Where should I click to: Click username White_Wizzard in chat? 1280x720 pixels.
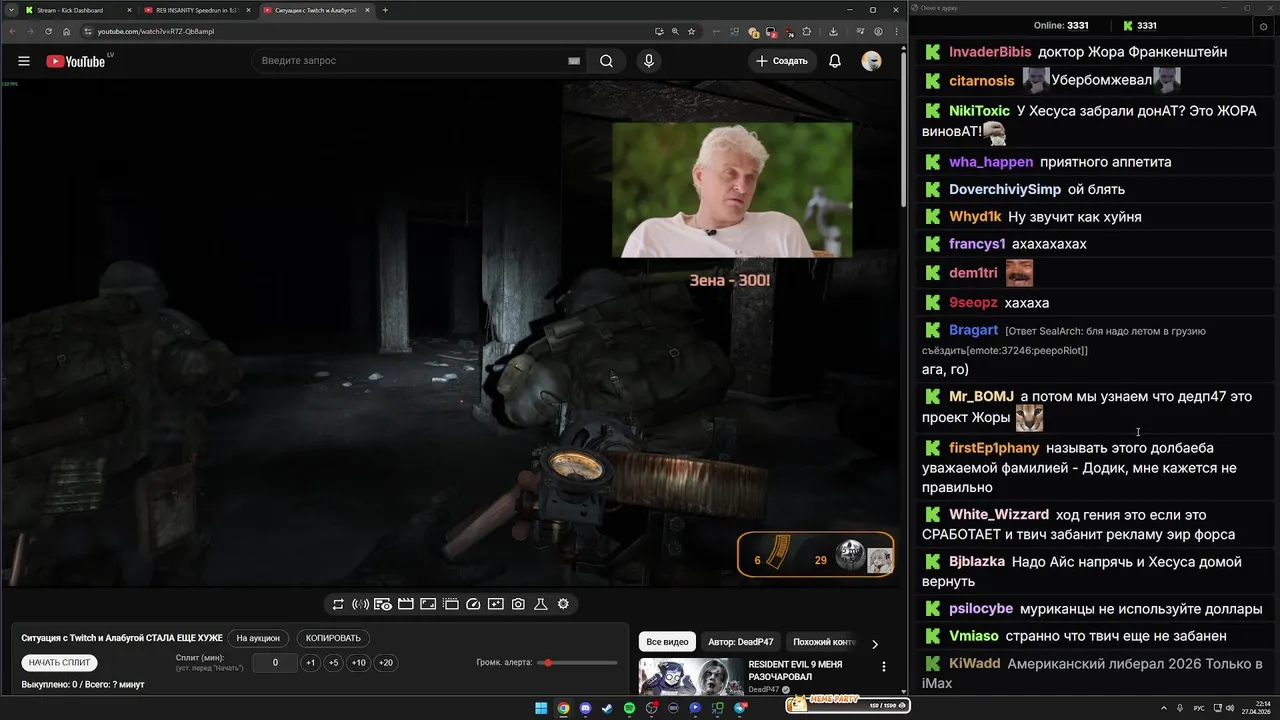point(999,515)
